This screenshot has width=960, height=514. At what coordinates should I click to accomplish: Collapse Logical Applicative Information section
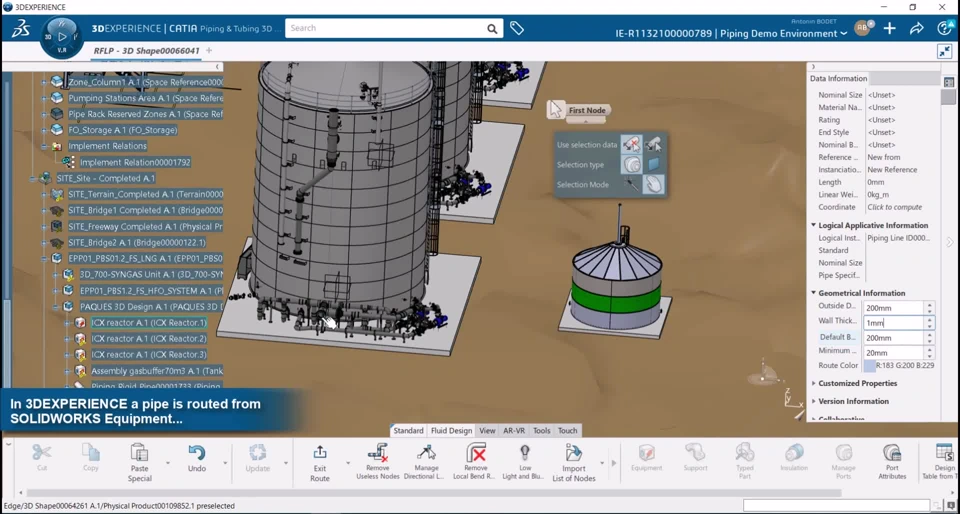pos(814,225)
